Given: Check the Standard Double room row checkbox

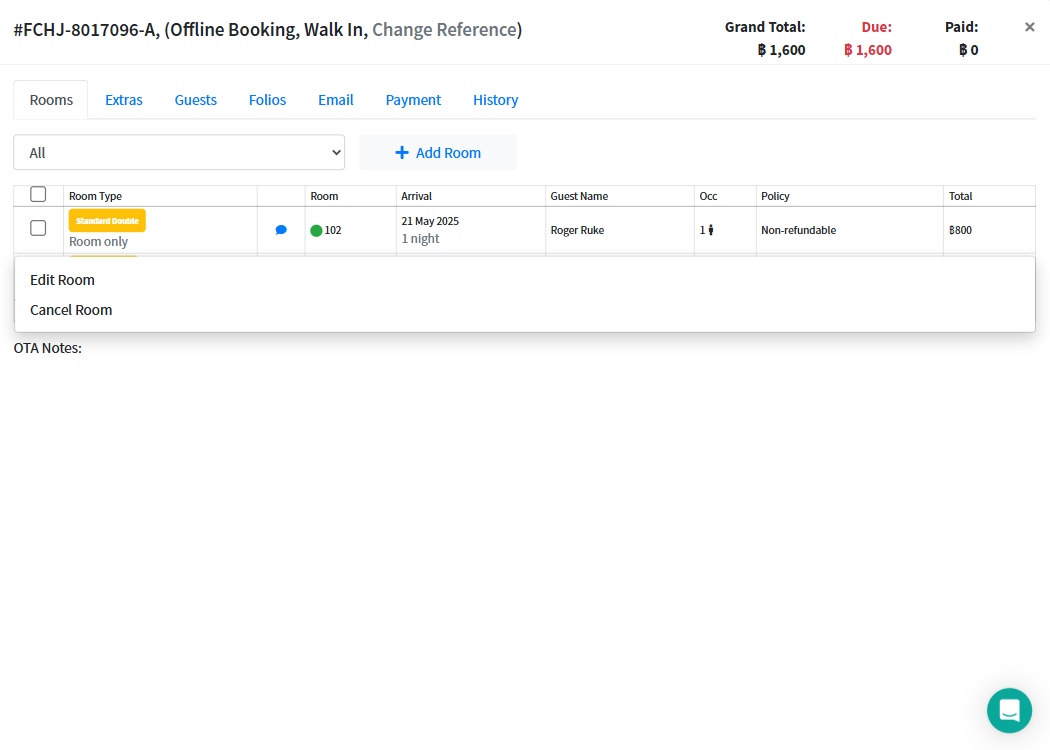Looking at the screenshot, I should click(x=38, y=228).
